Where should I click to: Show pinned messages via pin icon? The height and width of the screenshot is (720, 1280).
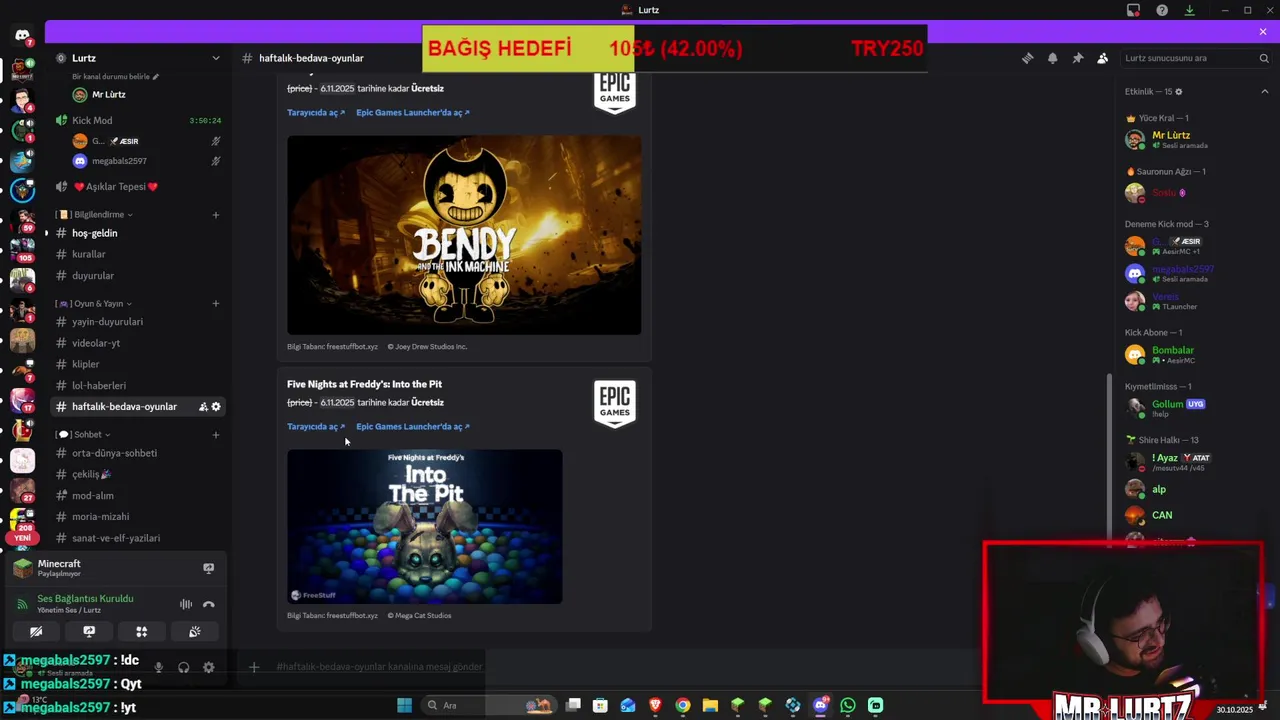click(1077, 58)
